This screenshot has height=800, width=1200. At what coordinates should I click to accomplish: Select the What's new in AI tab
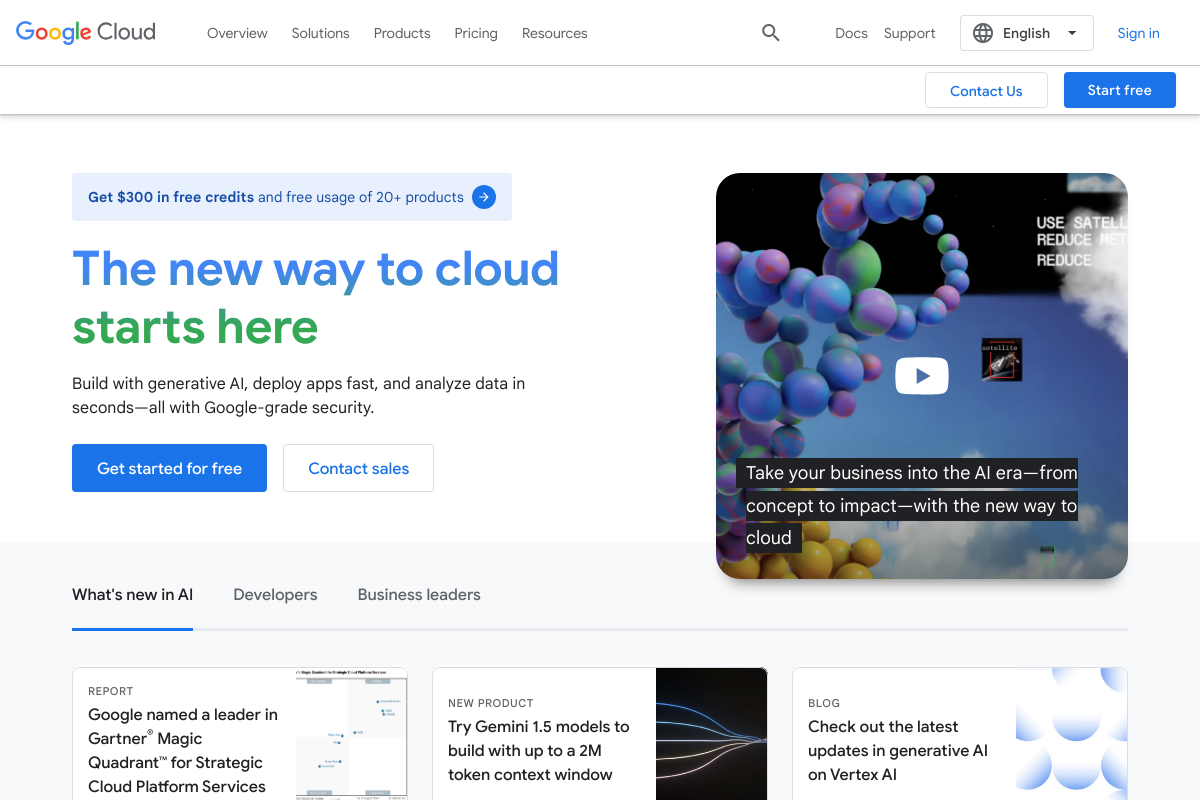click(x=132, y=595)
